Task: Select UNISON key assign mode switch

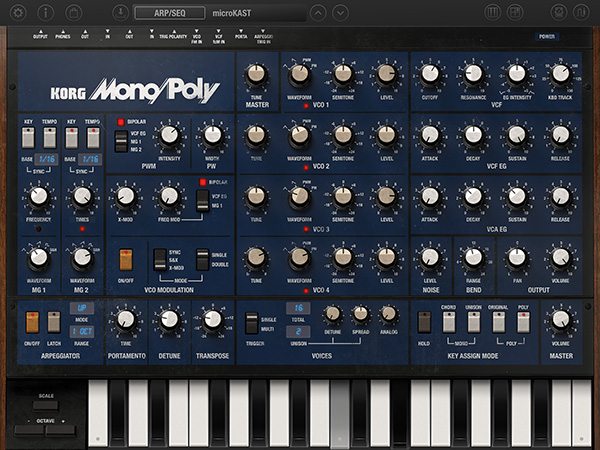Action: click(474, 322)
